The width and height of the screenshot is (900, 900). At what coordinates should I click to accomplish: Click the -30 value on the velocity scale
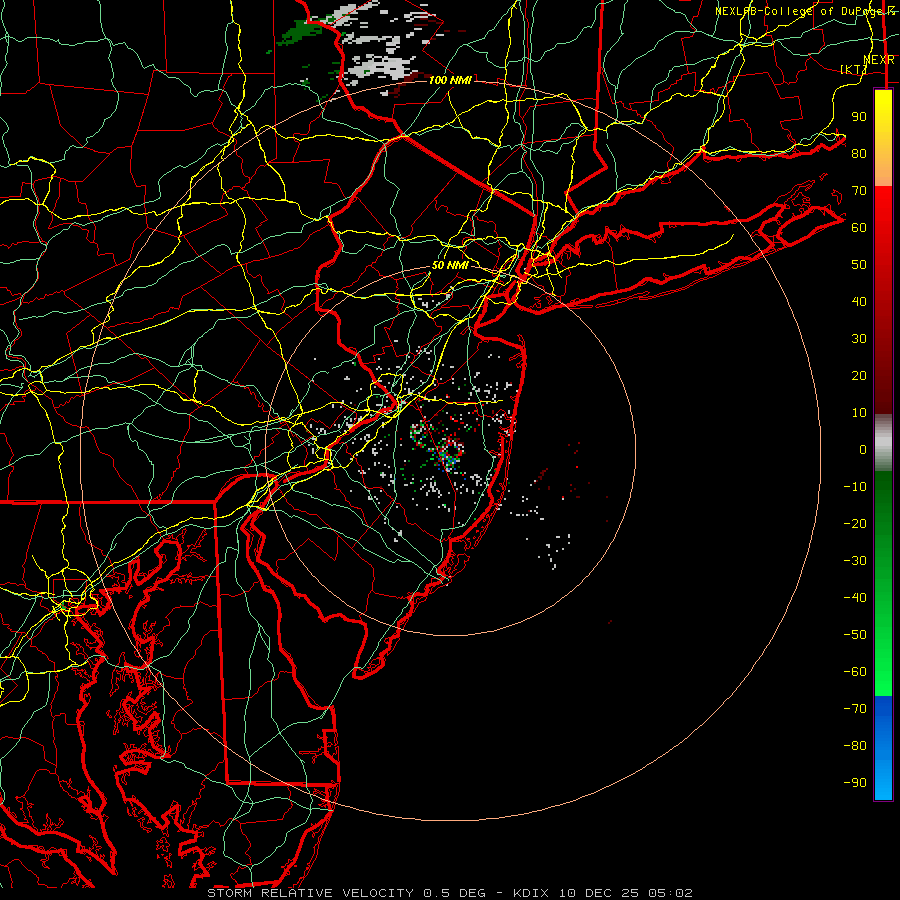(855, 561)
